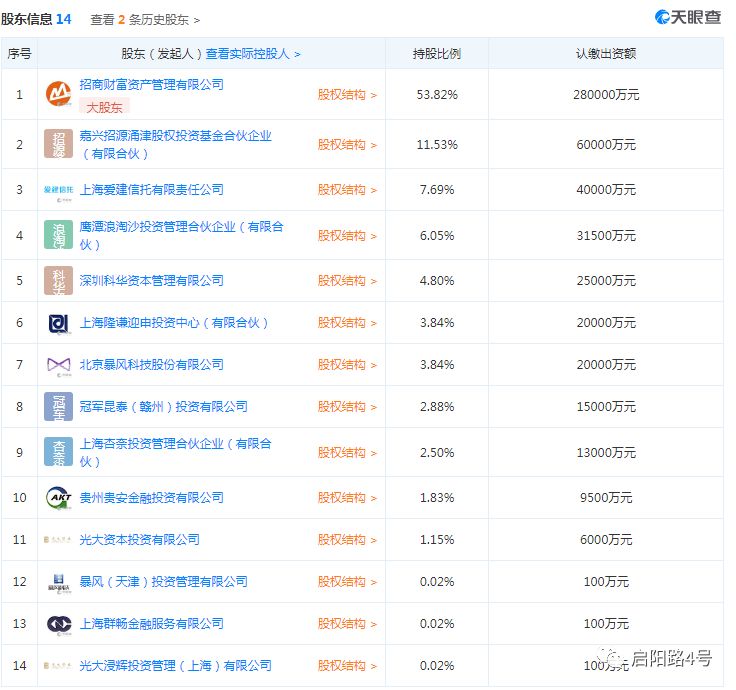Select the 9500万元 capital amount
The width and height of the screenshot is (736, 690).
coord(606,498)
